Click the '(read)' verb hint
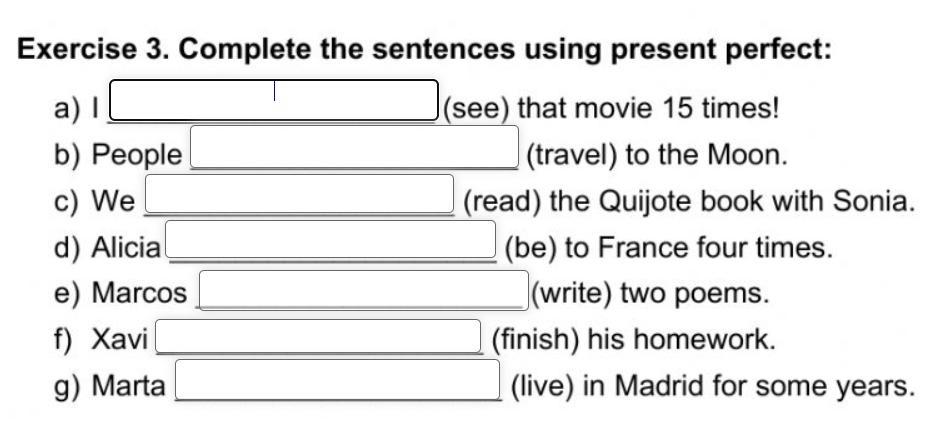The image size is (939, 428). coord(502,202)
